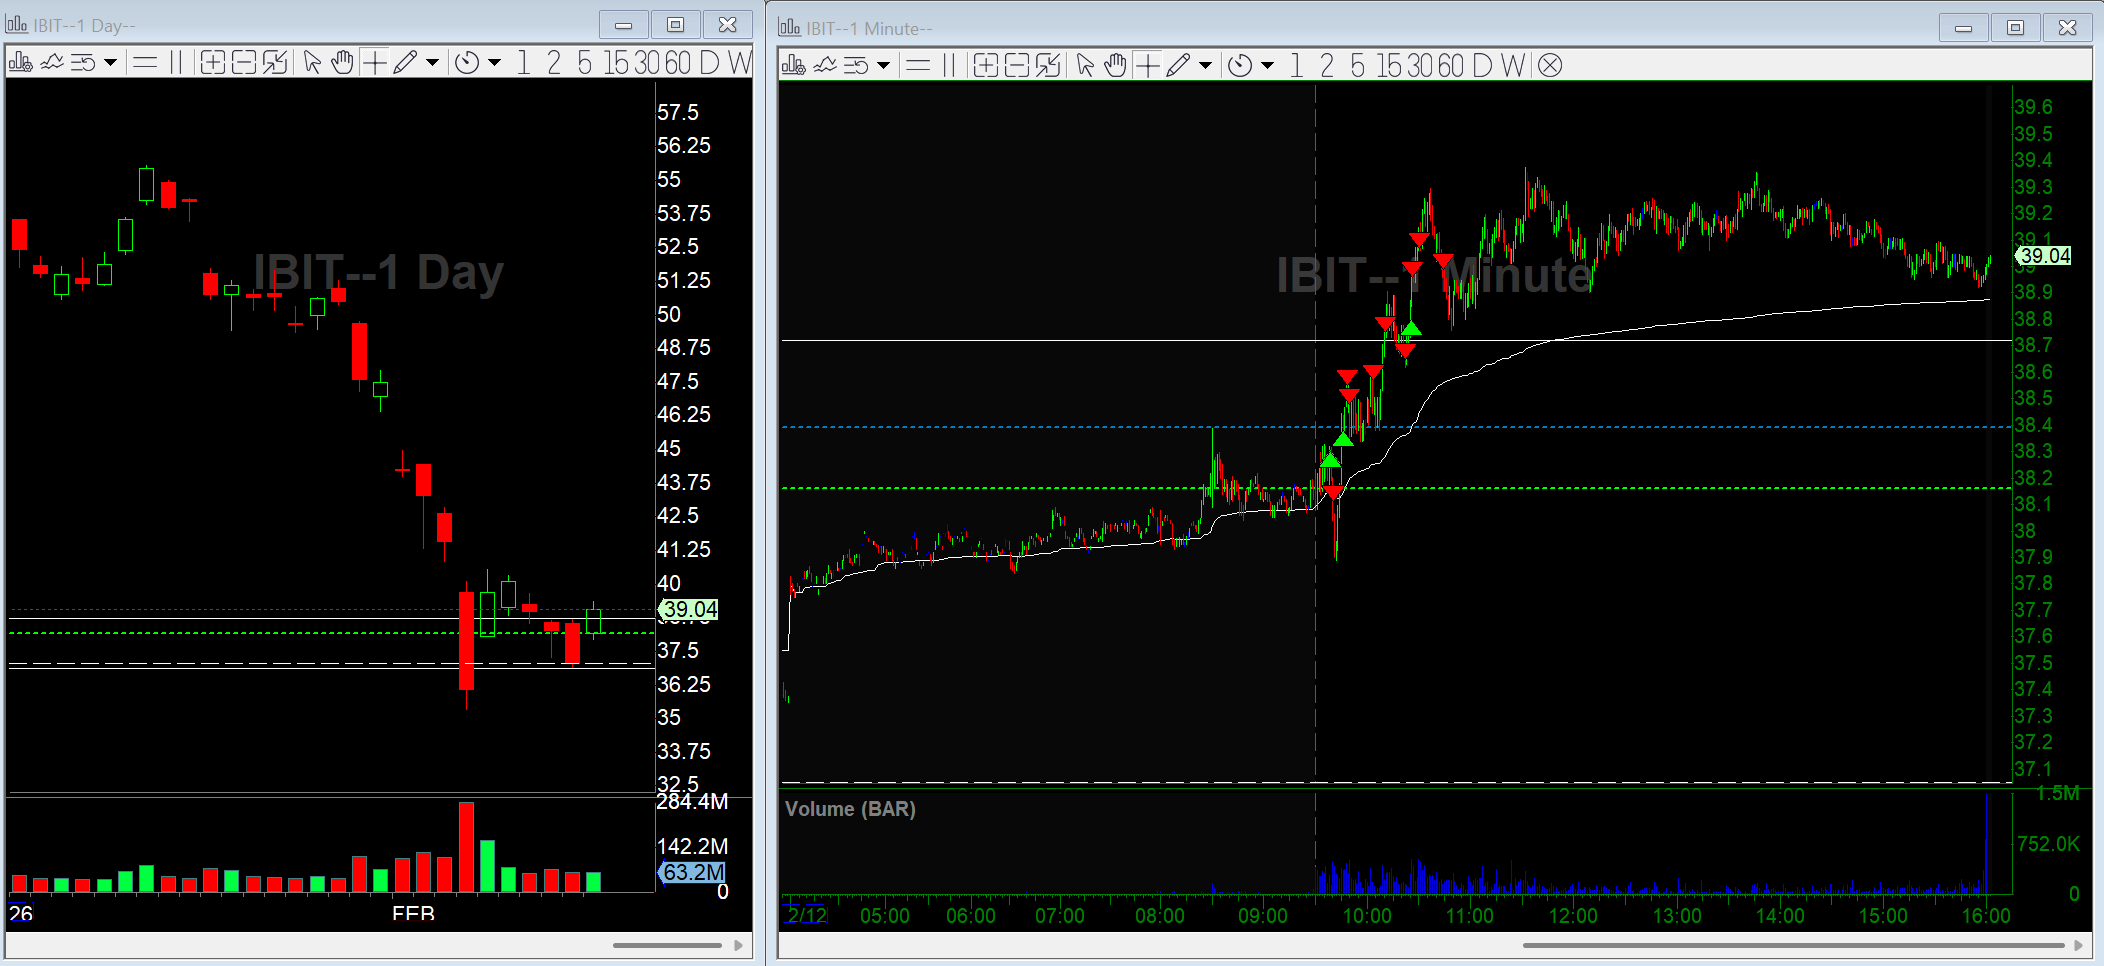Switch 1 Minute window to 5-minute interval

(x=1358, y=66)
